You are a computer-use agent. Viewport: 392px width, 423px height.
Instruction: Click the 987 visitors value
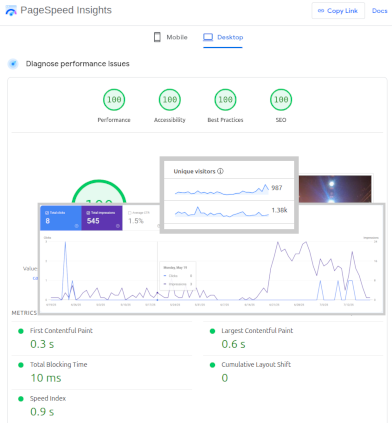pos(277,188)
